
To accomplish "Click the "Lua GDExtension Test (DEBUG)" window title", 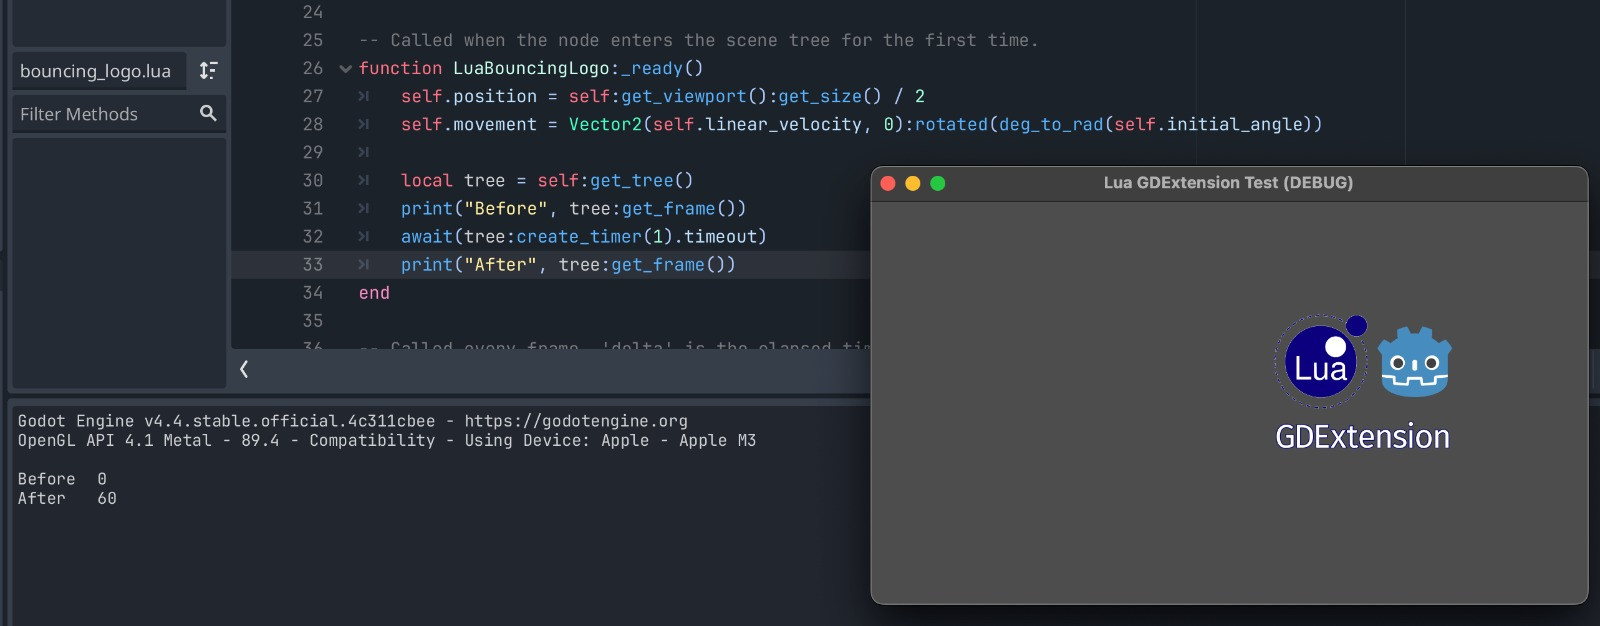I will pos(1228,183).
